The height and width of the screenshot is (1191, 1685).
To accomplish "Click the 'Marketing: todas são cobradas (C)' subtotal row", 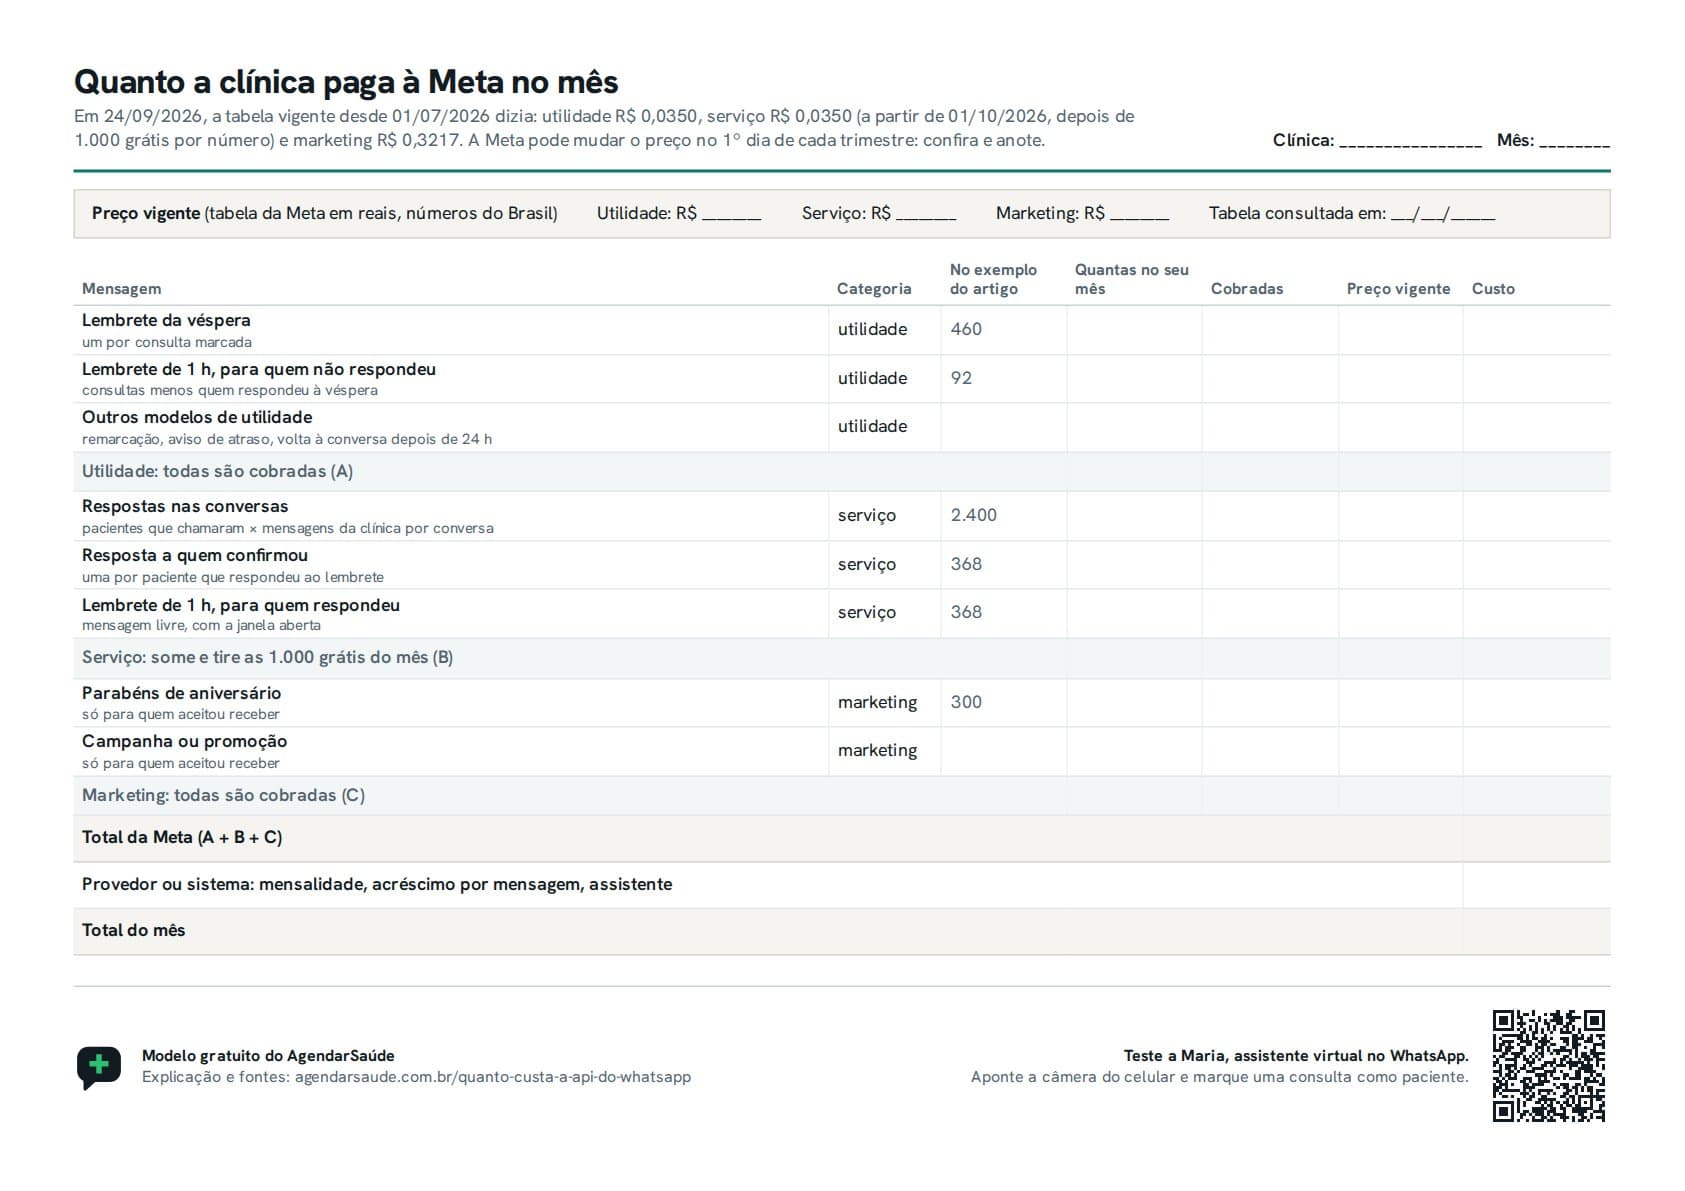I will [841, 796].
